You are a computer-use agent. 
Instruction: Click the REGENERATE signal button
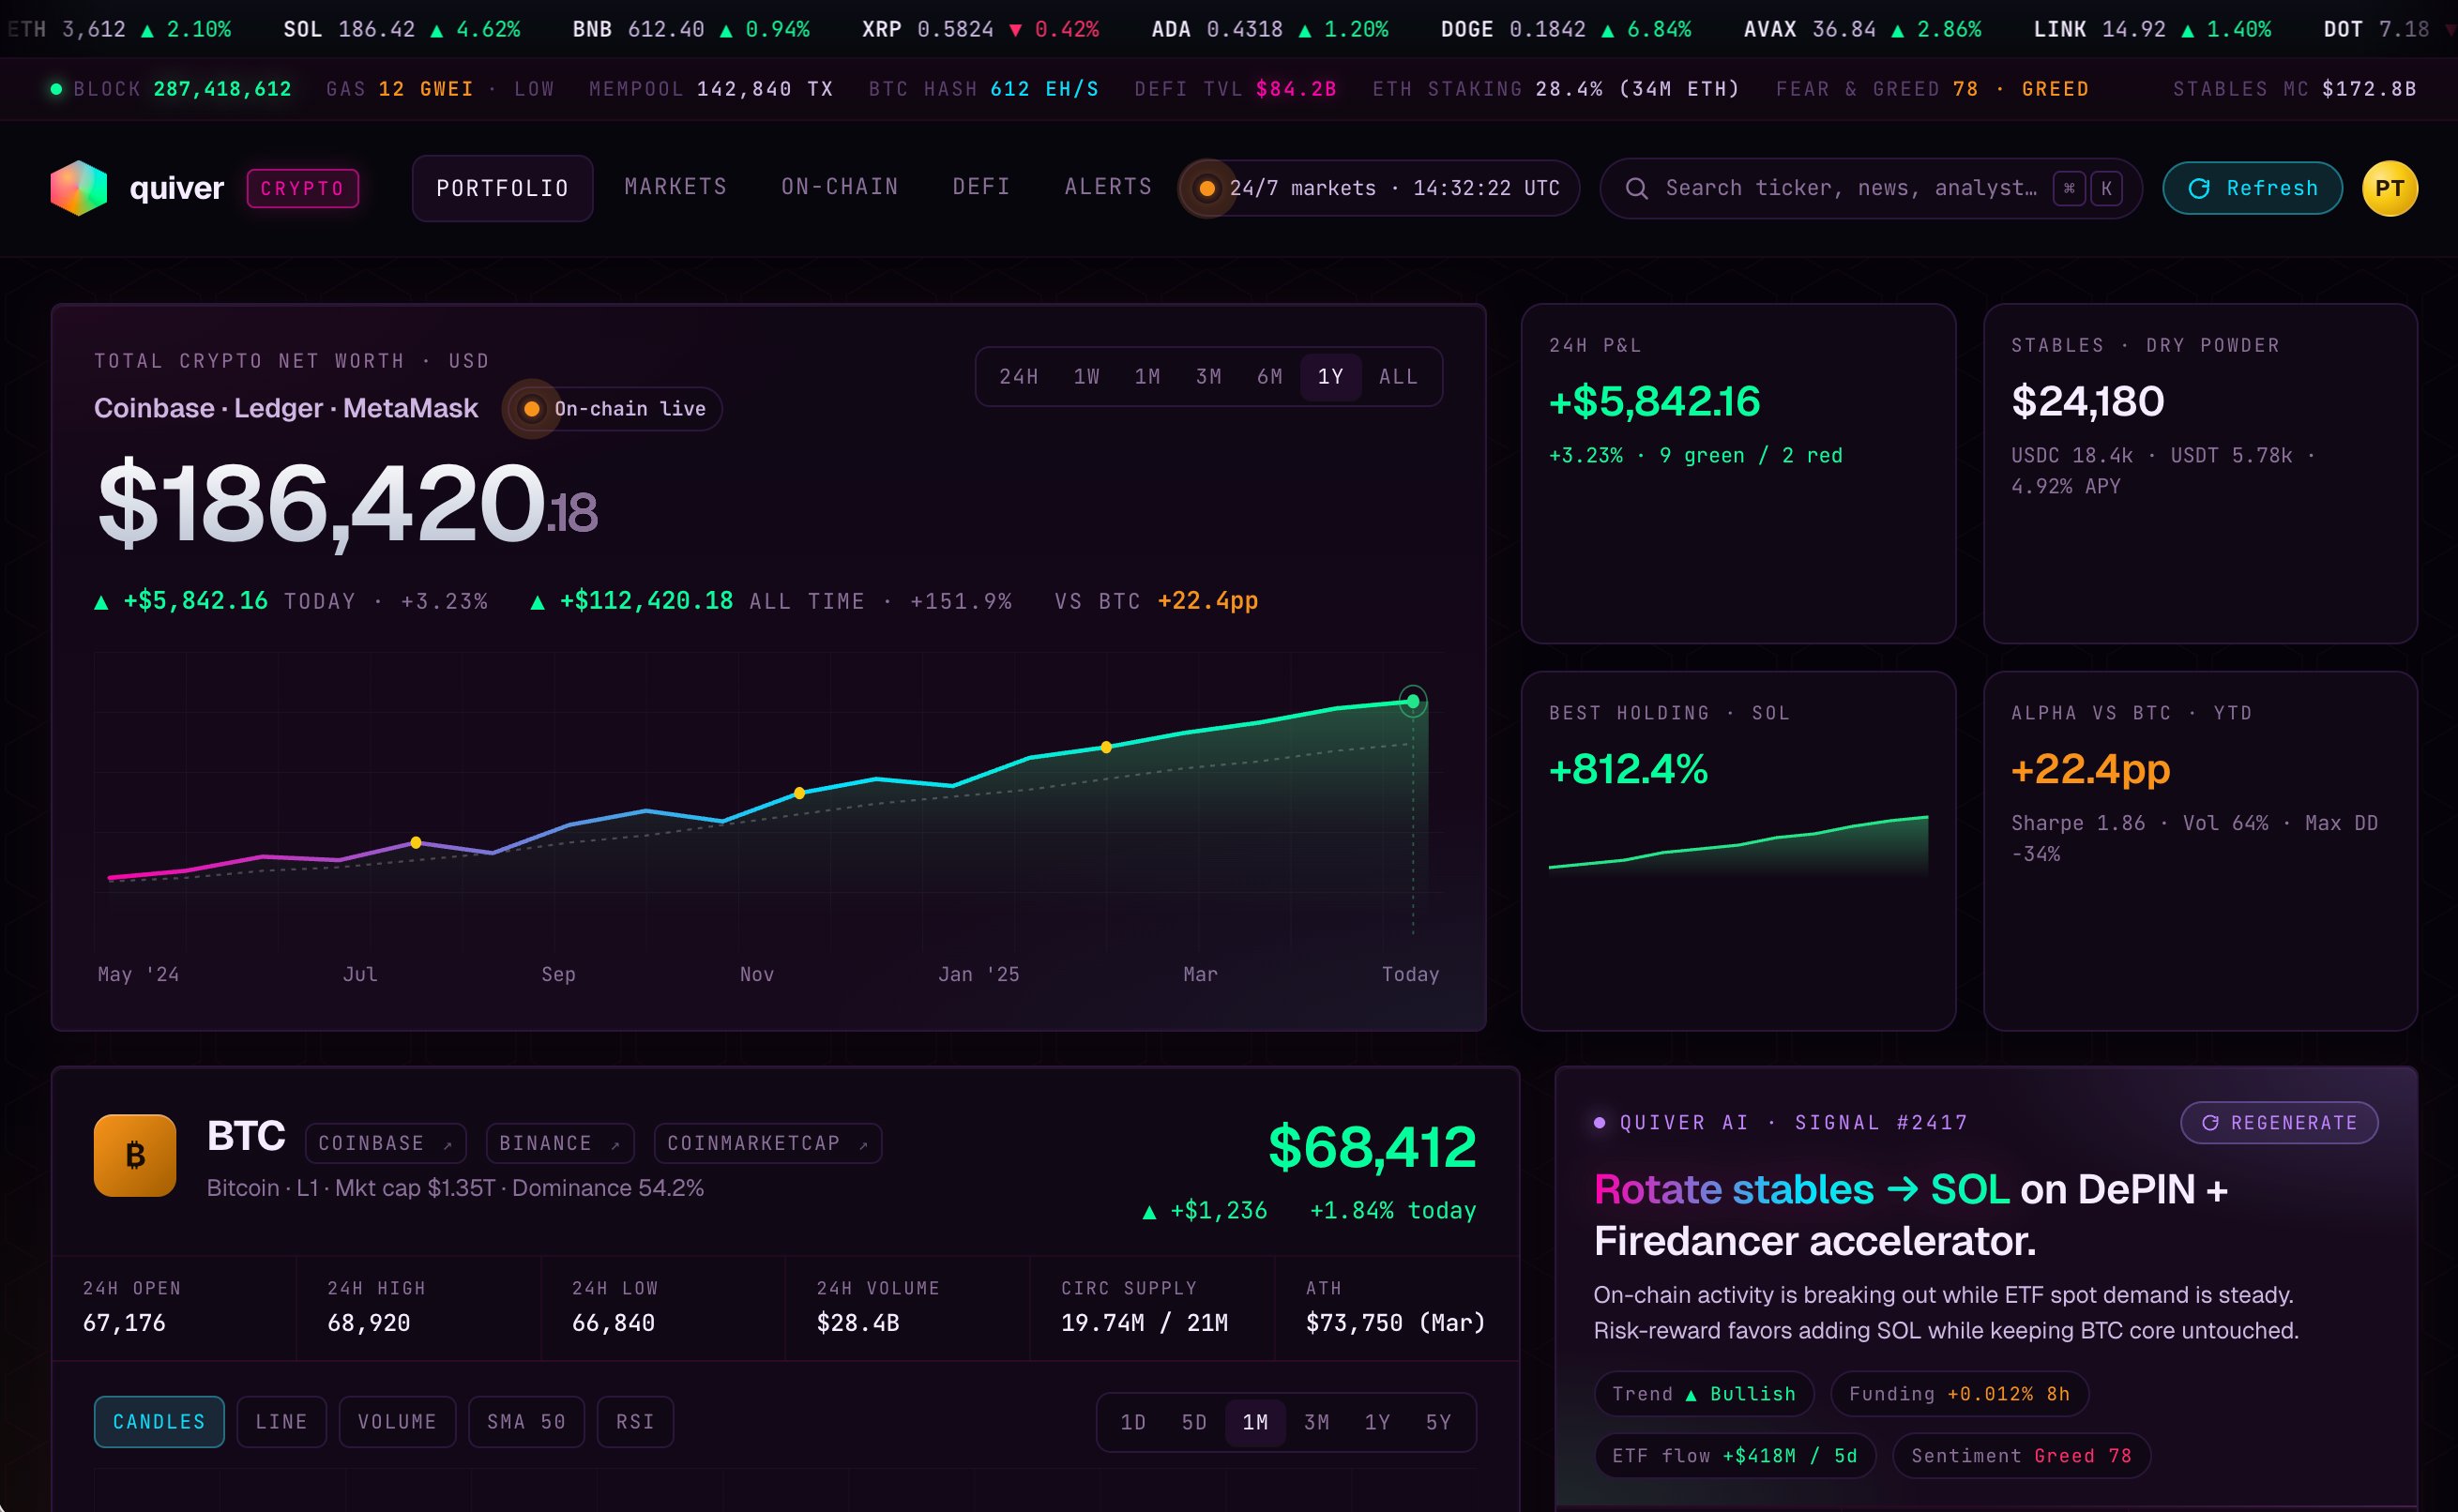(2279, 1123)
